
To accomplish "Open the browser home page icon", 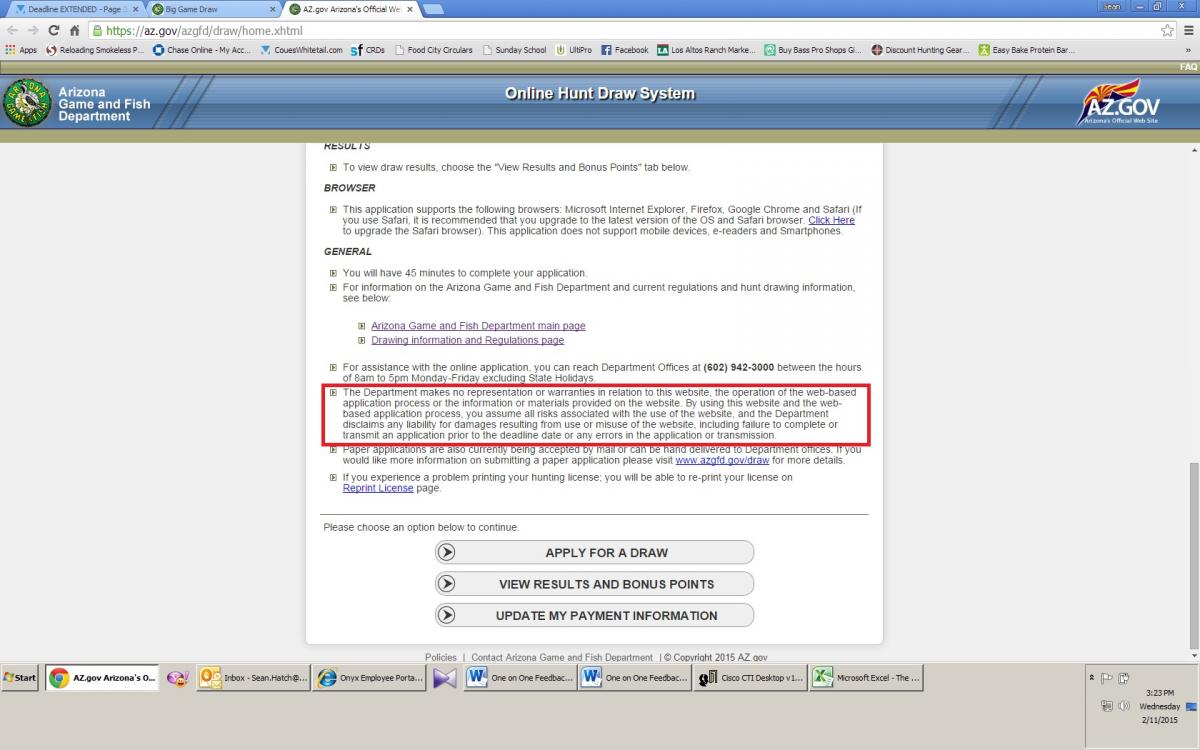I will point(74,30).
